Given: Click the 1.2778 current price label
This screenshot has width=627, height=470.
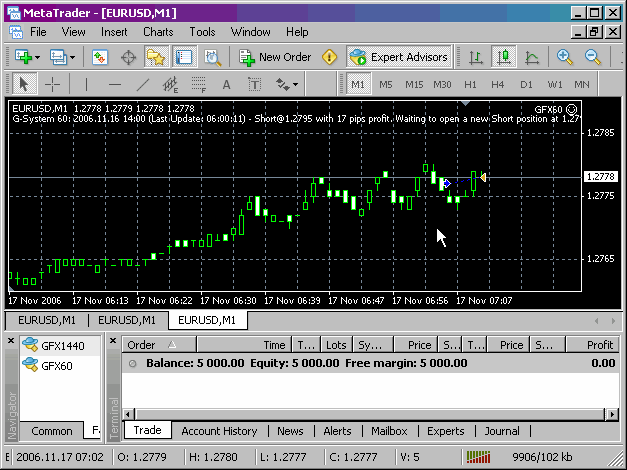Looking at the screenshot, I should (x=601, y=177).
